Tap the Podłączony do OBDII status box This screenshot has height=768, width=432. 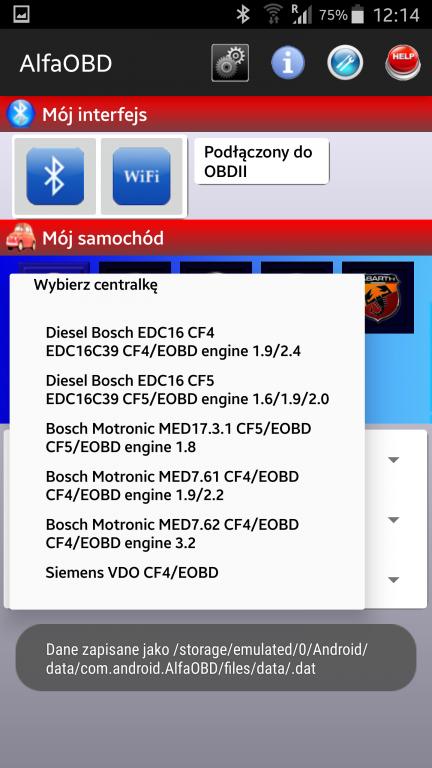click(262, 161)
